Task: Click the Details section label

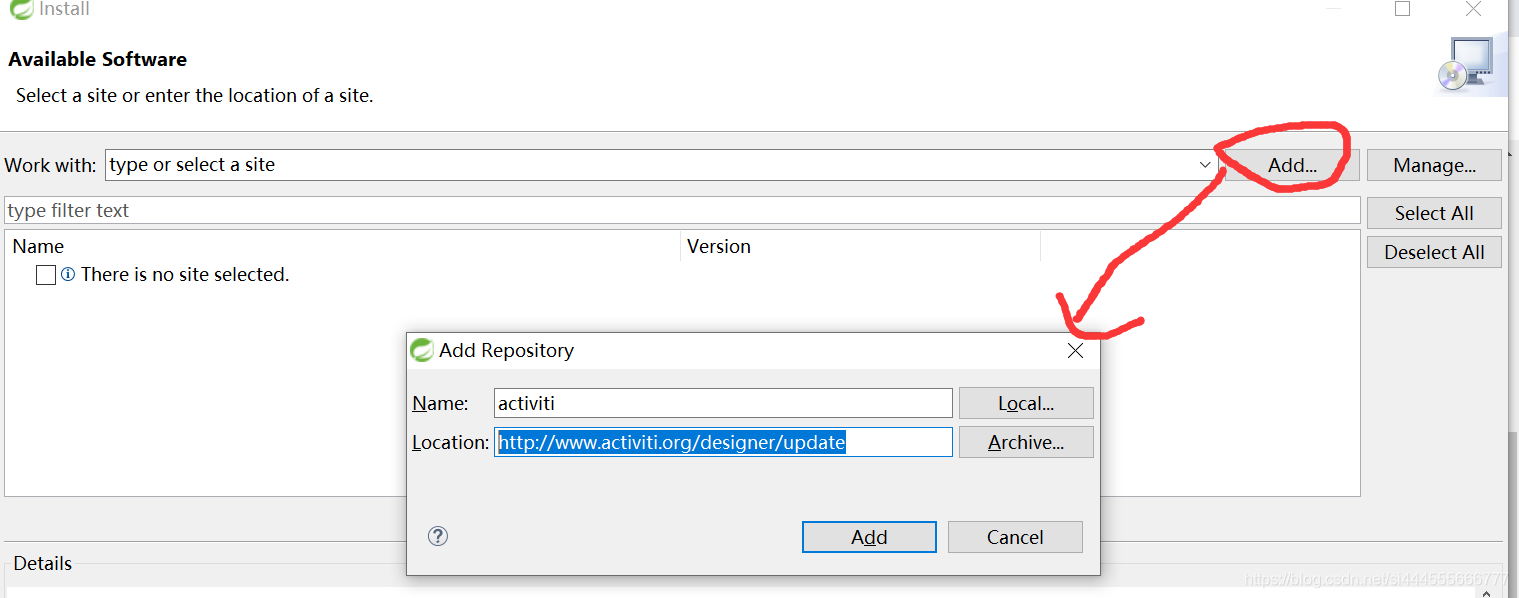Action: [42, 564]
